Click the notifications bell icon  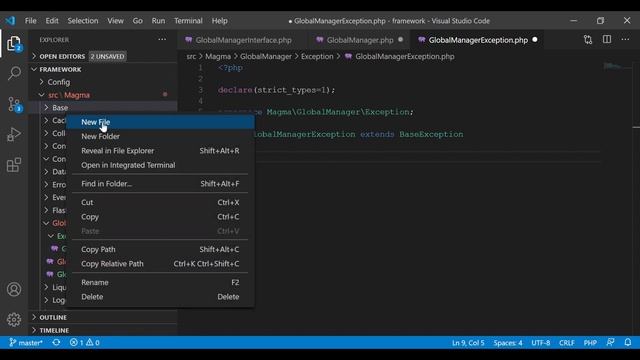pyautogui.click(x=628, y=342)
